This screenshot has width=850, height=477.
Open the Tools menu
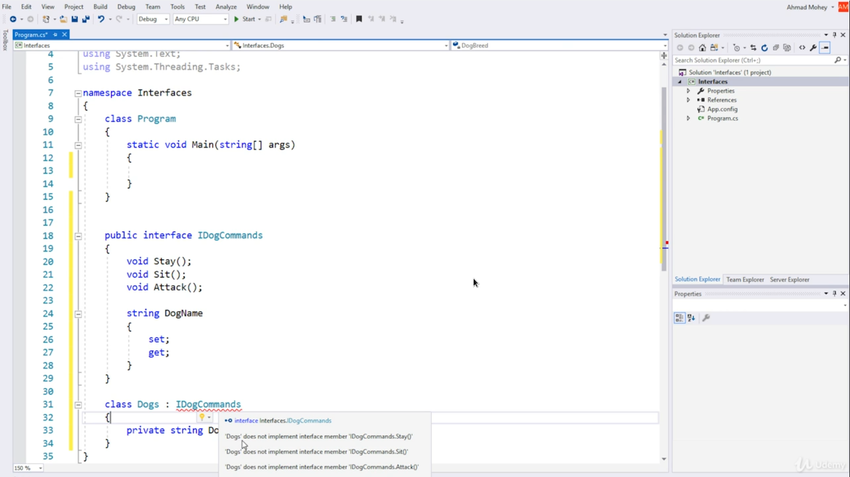click(177, 7)
